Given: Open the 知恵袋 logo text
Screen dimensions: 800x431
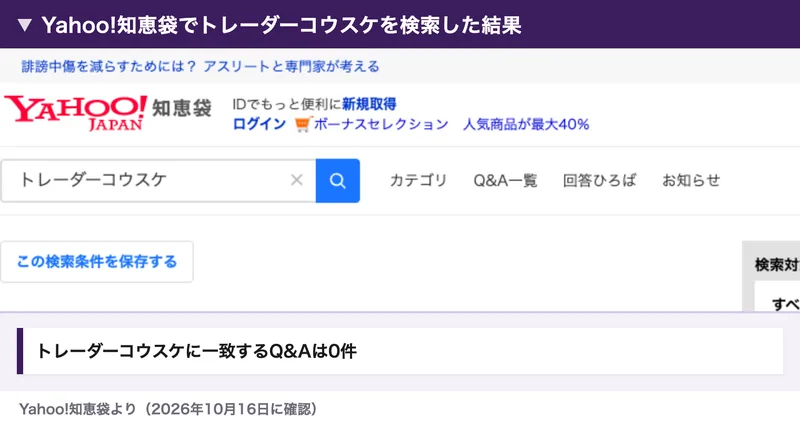Looking at the screenshot, I should click(182, 108).
